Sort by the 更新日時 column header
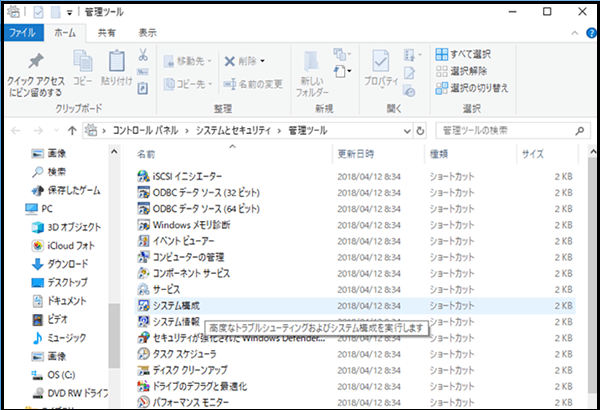 pyautogui.click(x=356, y=154)
